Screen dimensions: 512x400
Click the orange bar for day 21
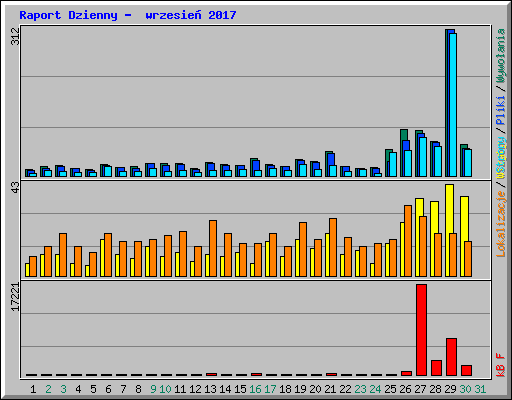coord(333,247)
